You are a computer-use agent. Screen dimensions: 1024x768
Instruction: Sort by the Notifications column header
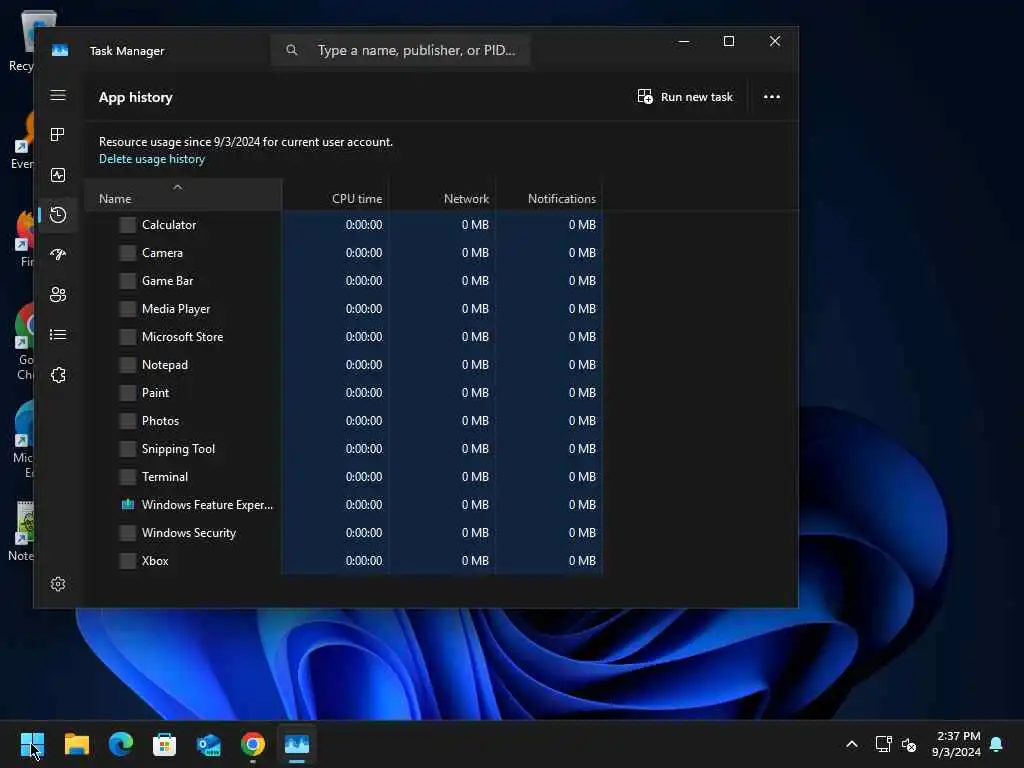coord(549,195)
